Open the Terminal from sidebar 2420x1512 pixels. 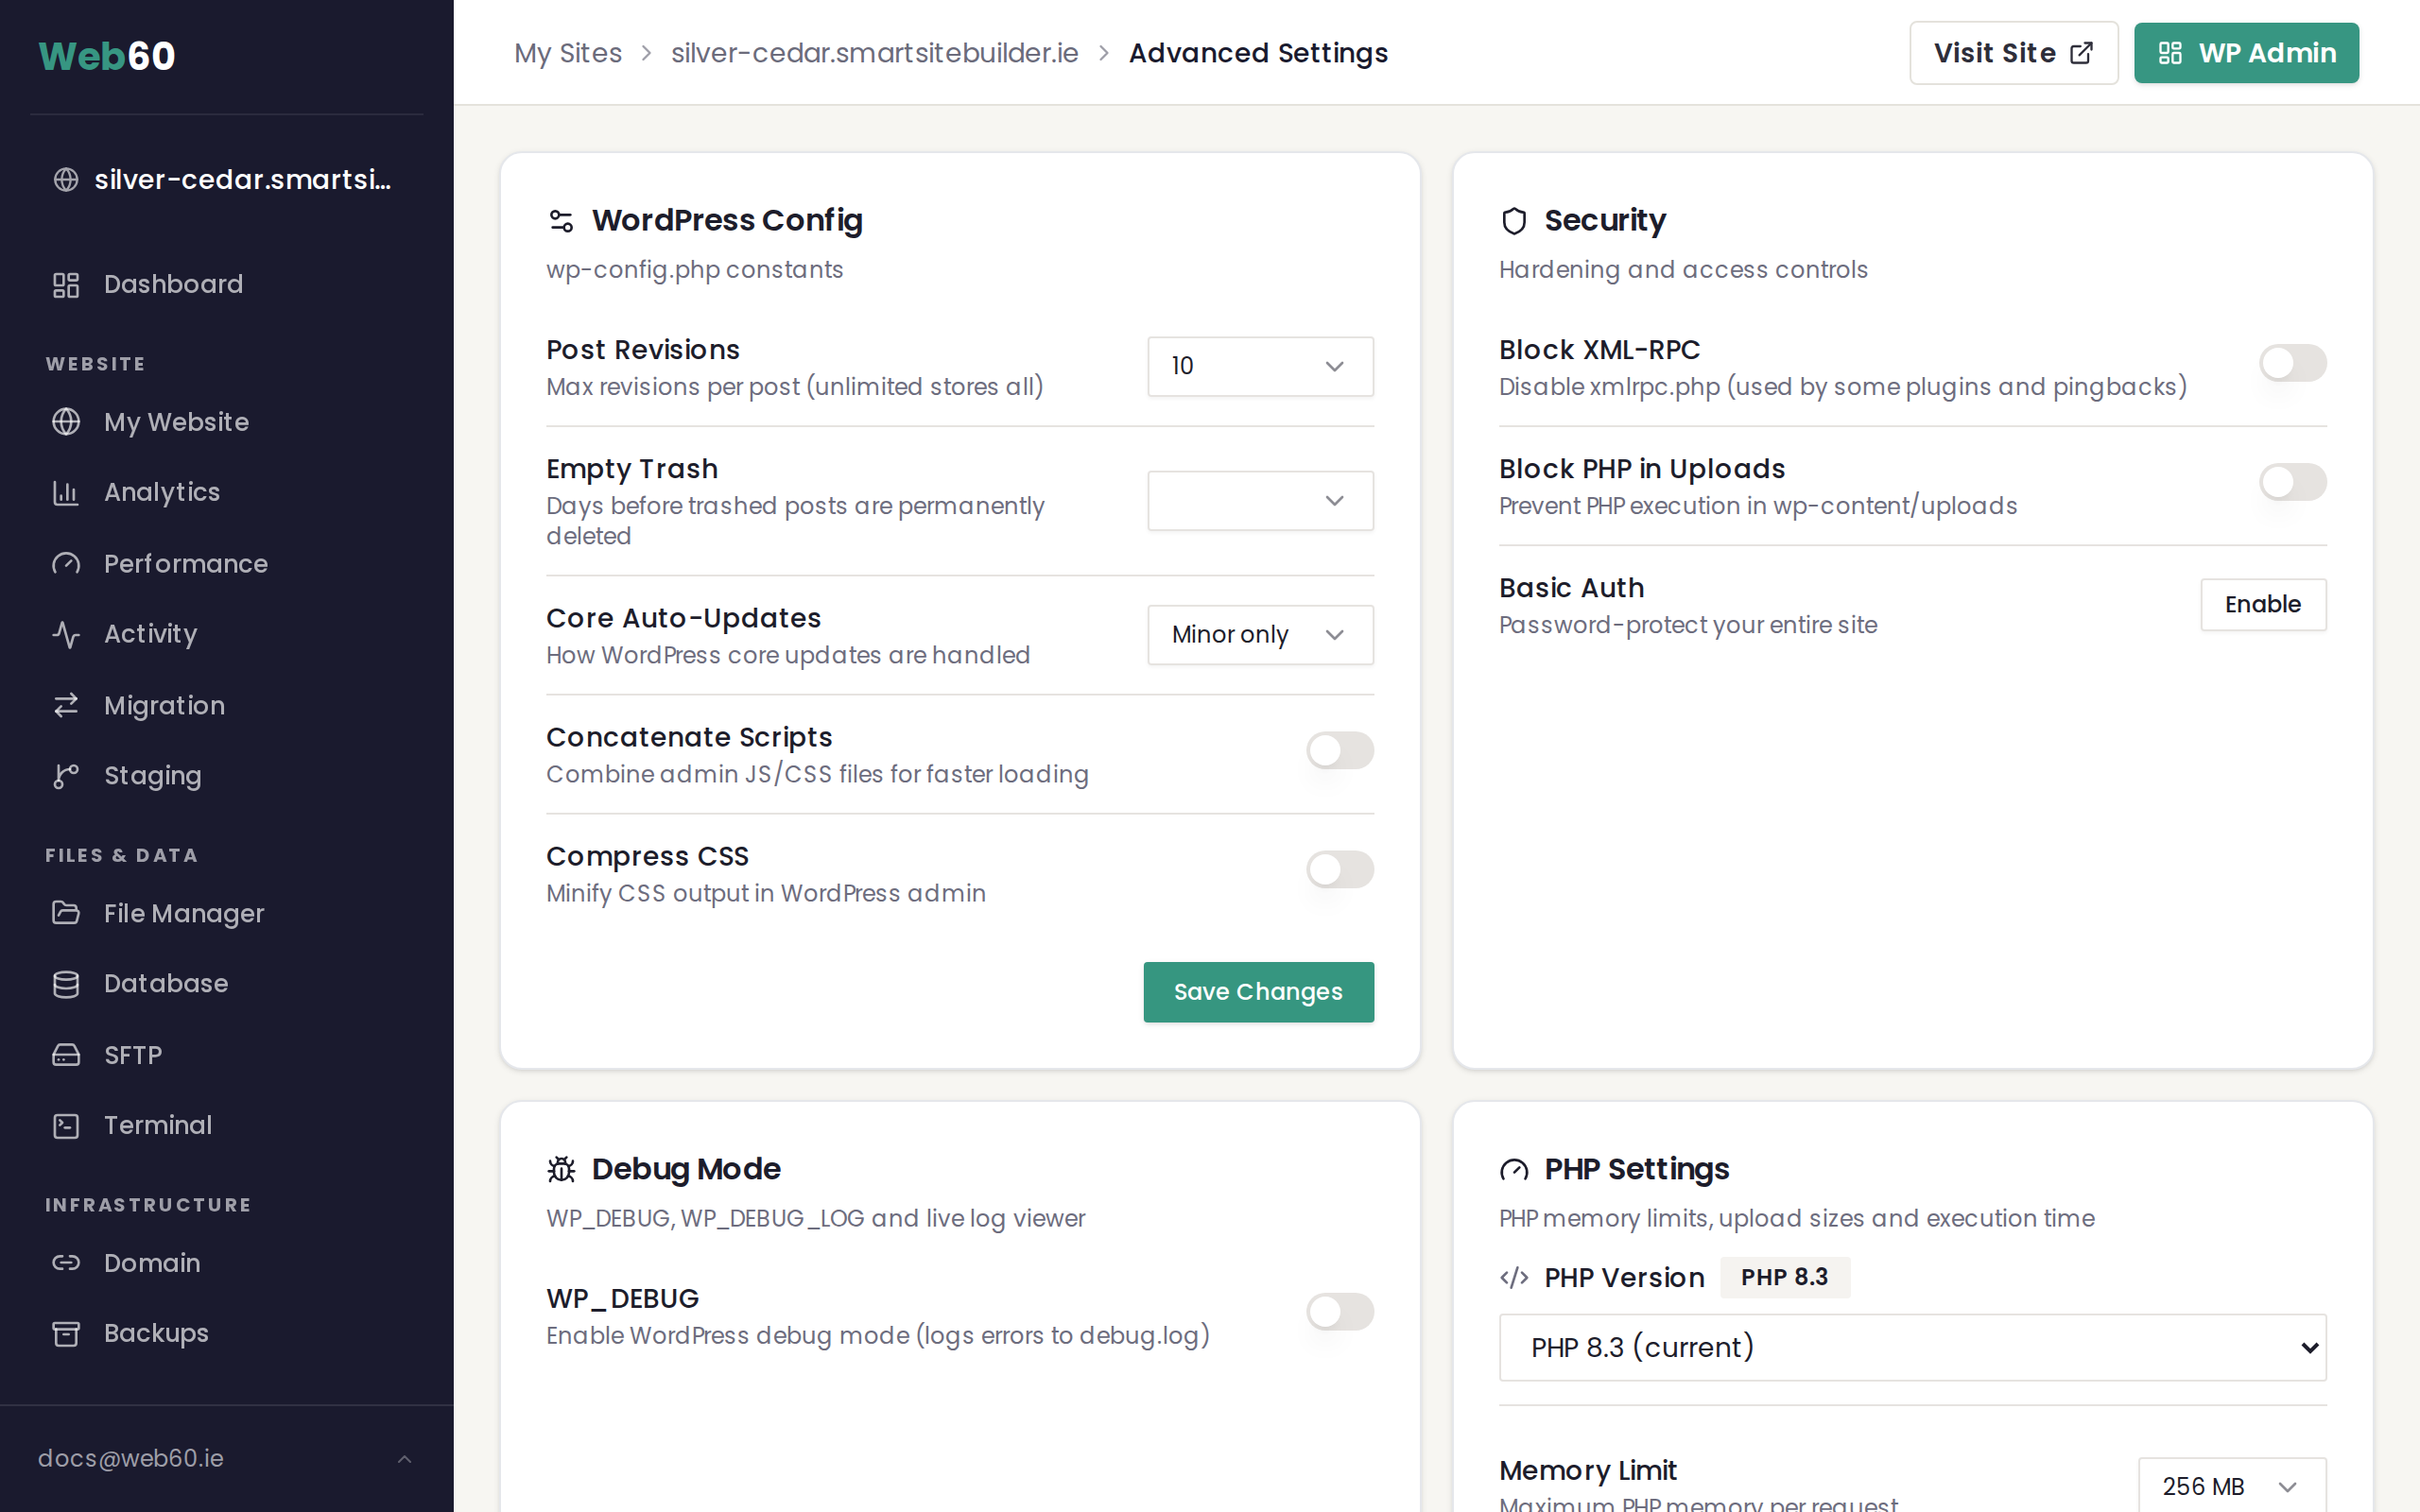pyautogui.click(x=157, y=1125)
